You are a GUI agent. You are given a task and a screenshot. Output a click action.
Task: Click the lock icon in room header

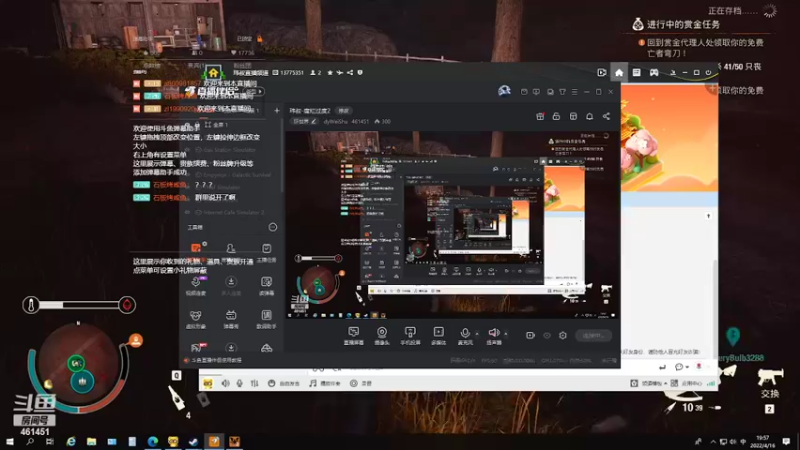coord(556,116)
